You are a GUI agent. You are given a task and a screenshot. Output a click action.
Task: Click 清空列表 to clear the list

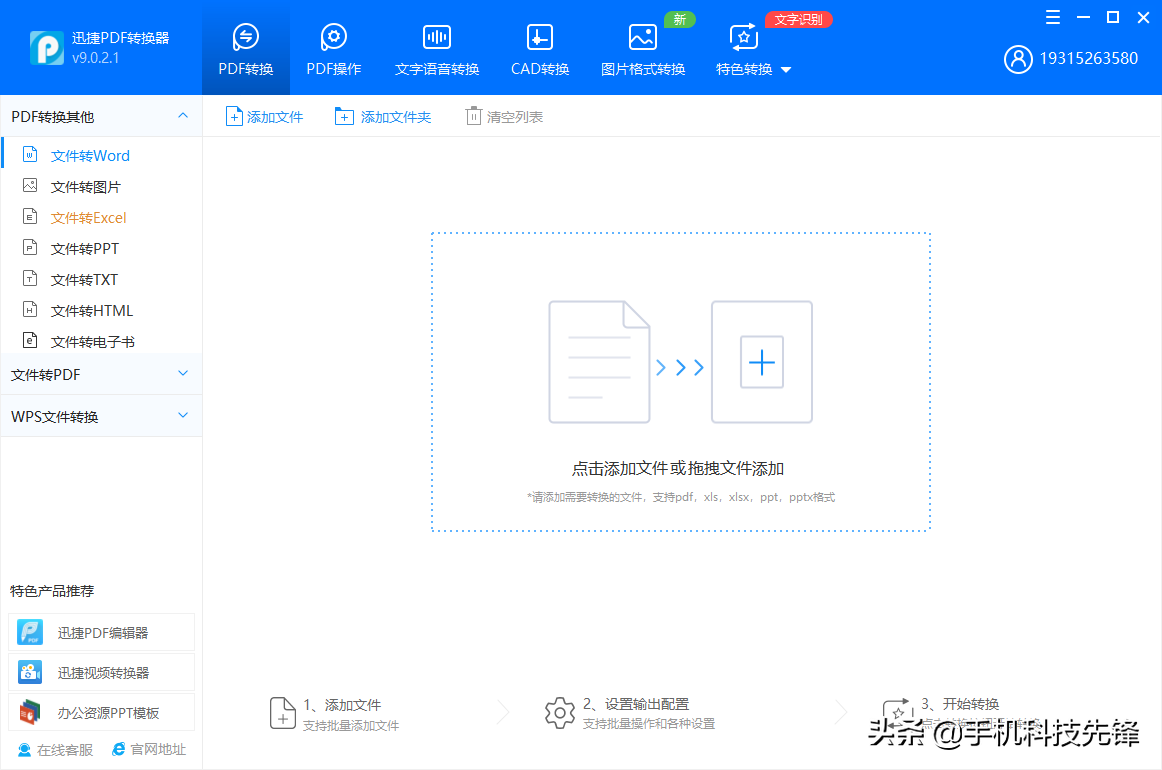coord(503,115)
